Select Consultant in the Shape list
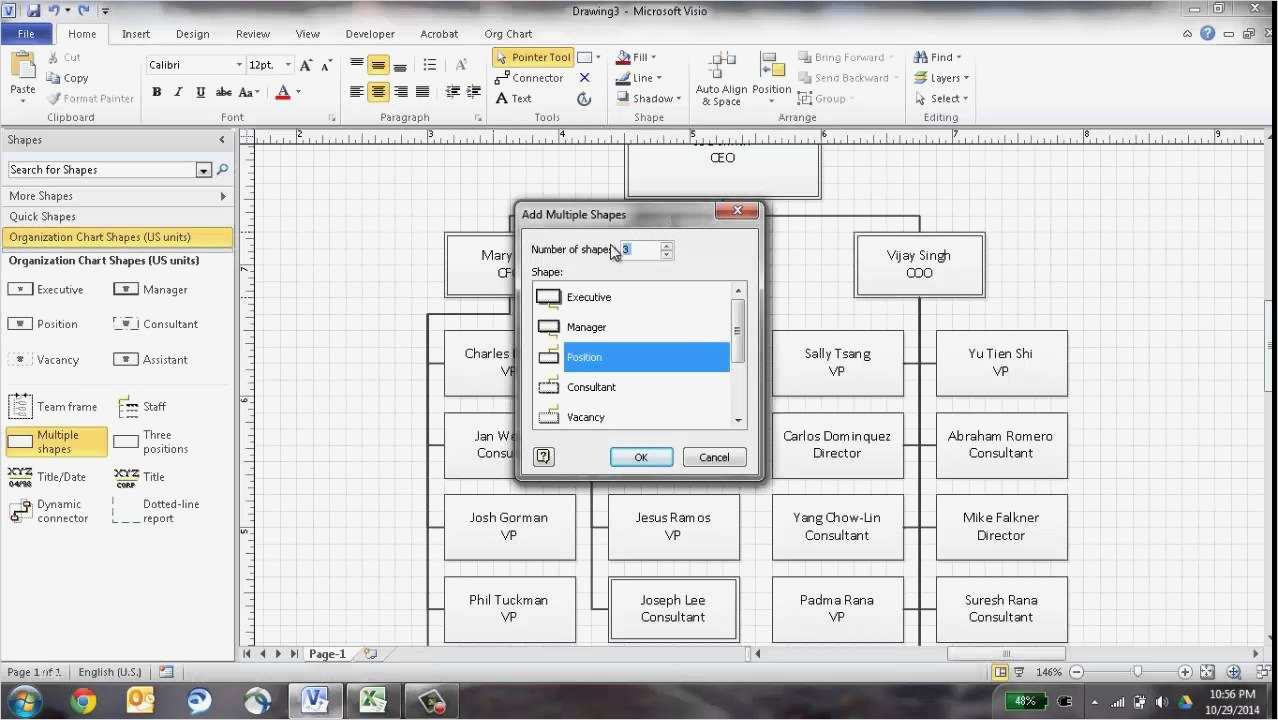This screenshot has width=1278, height=720. [632, 387]
